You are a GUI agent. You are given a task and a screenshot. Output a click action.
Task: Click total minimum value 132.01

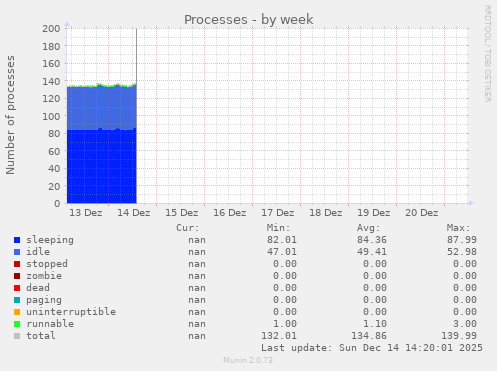pos(279,336)
